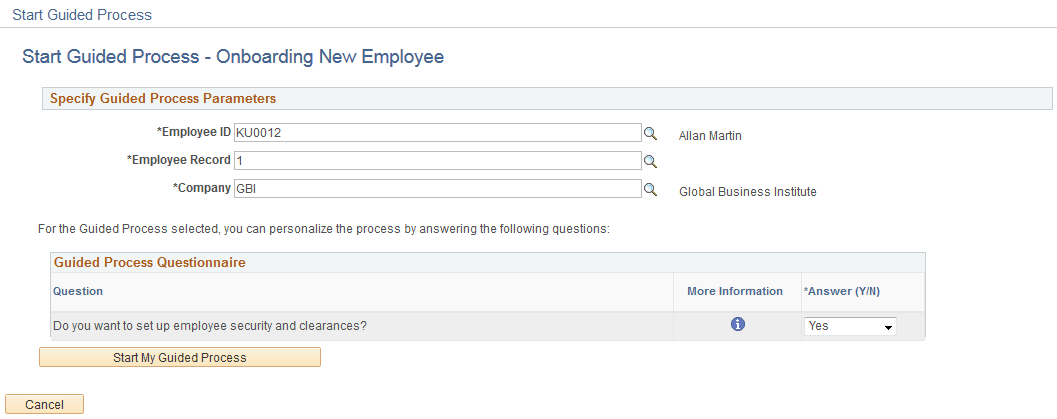
Task: Open the Employee Record lookup search icon
Action: click(649, 160)
